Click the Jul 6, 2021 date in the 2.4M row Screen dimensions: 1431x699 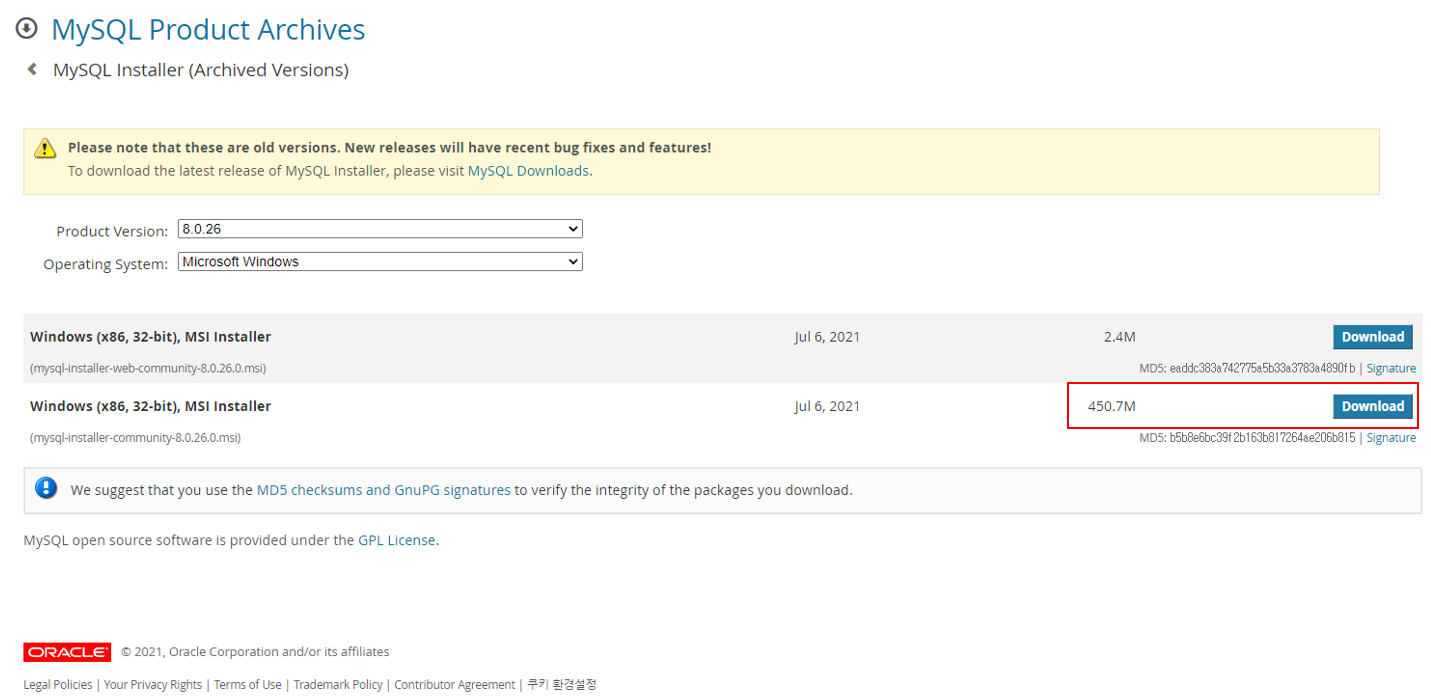[827, 337]
